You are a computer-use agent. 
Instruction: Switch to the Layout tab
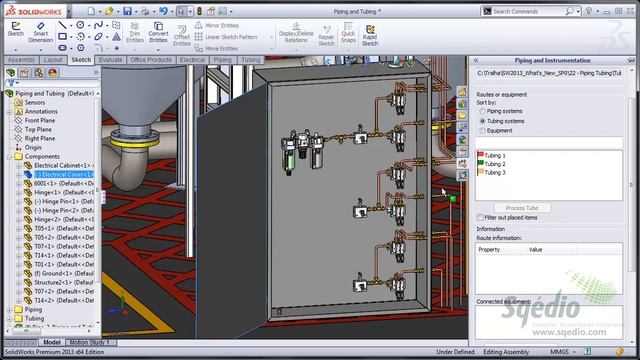[x=53, y=60]
